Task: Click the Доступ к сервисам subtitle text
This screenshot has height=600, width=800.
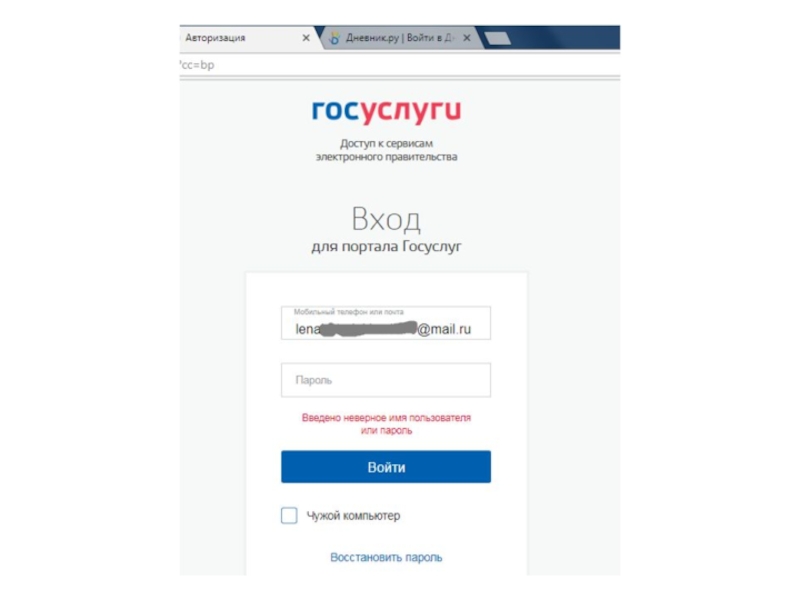Action: 386,150
